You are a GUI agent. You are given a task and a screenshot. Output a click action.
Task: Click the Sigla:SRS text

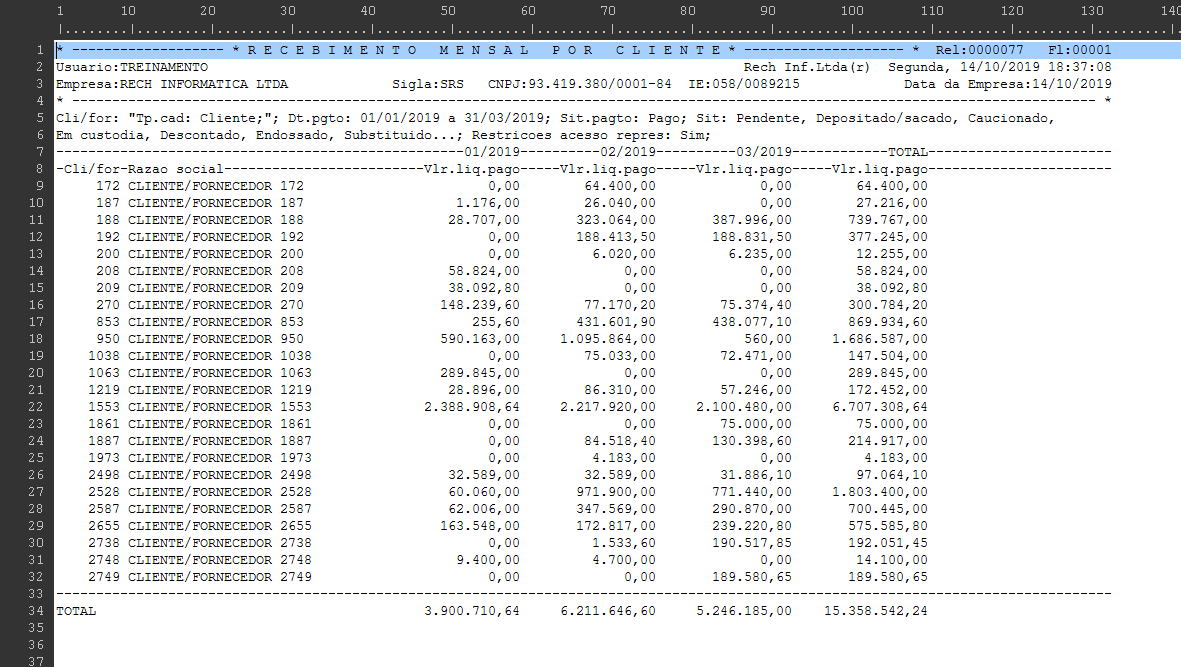[428, 84]
